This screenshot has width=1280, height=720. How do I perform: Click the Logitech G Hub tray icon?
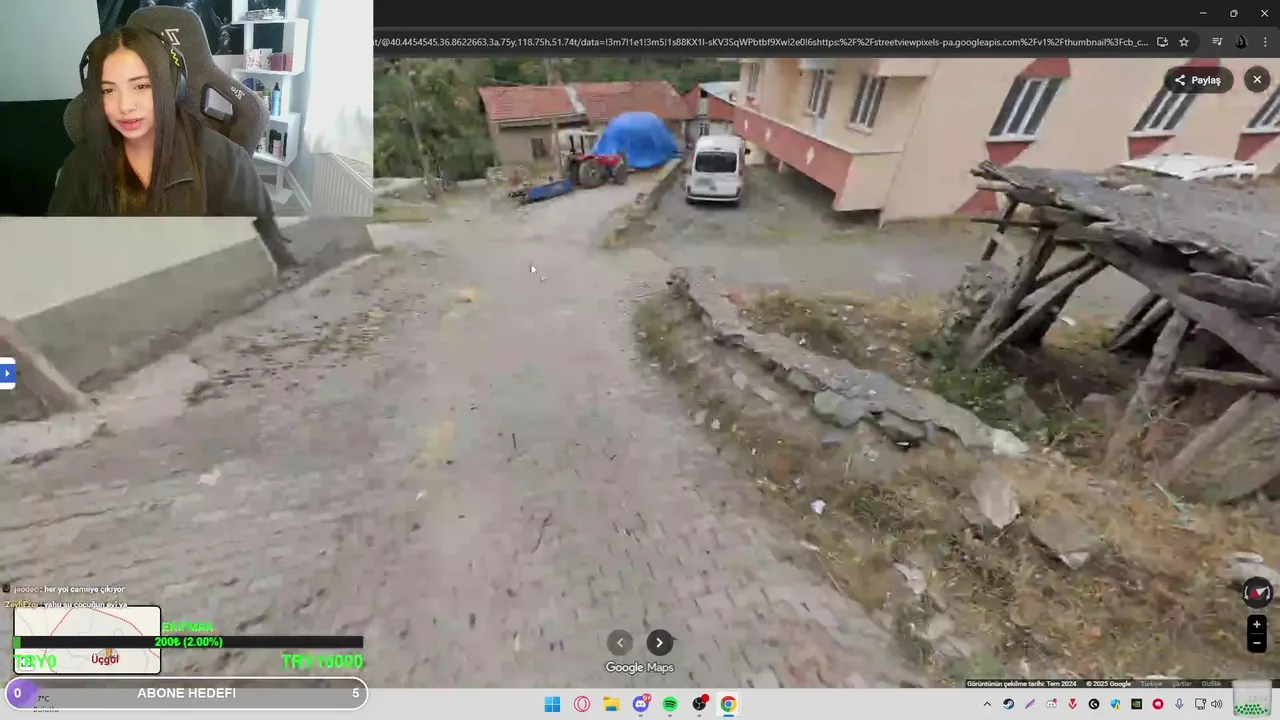point(1094,704)
